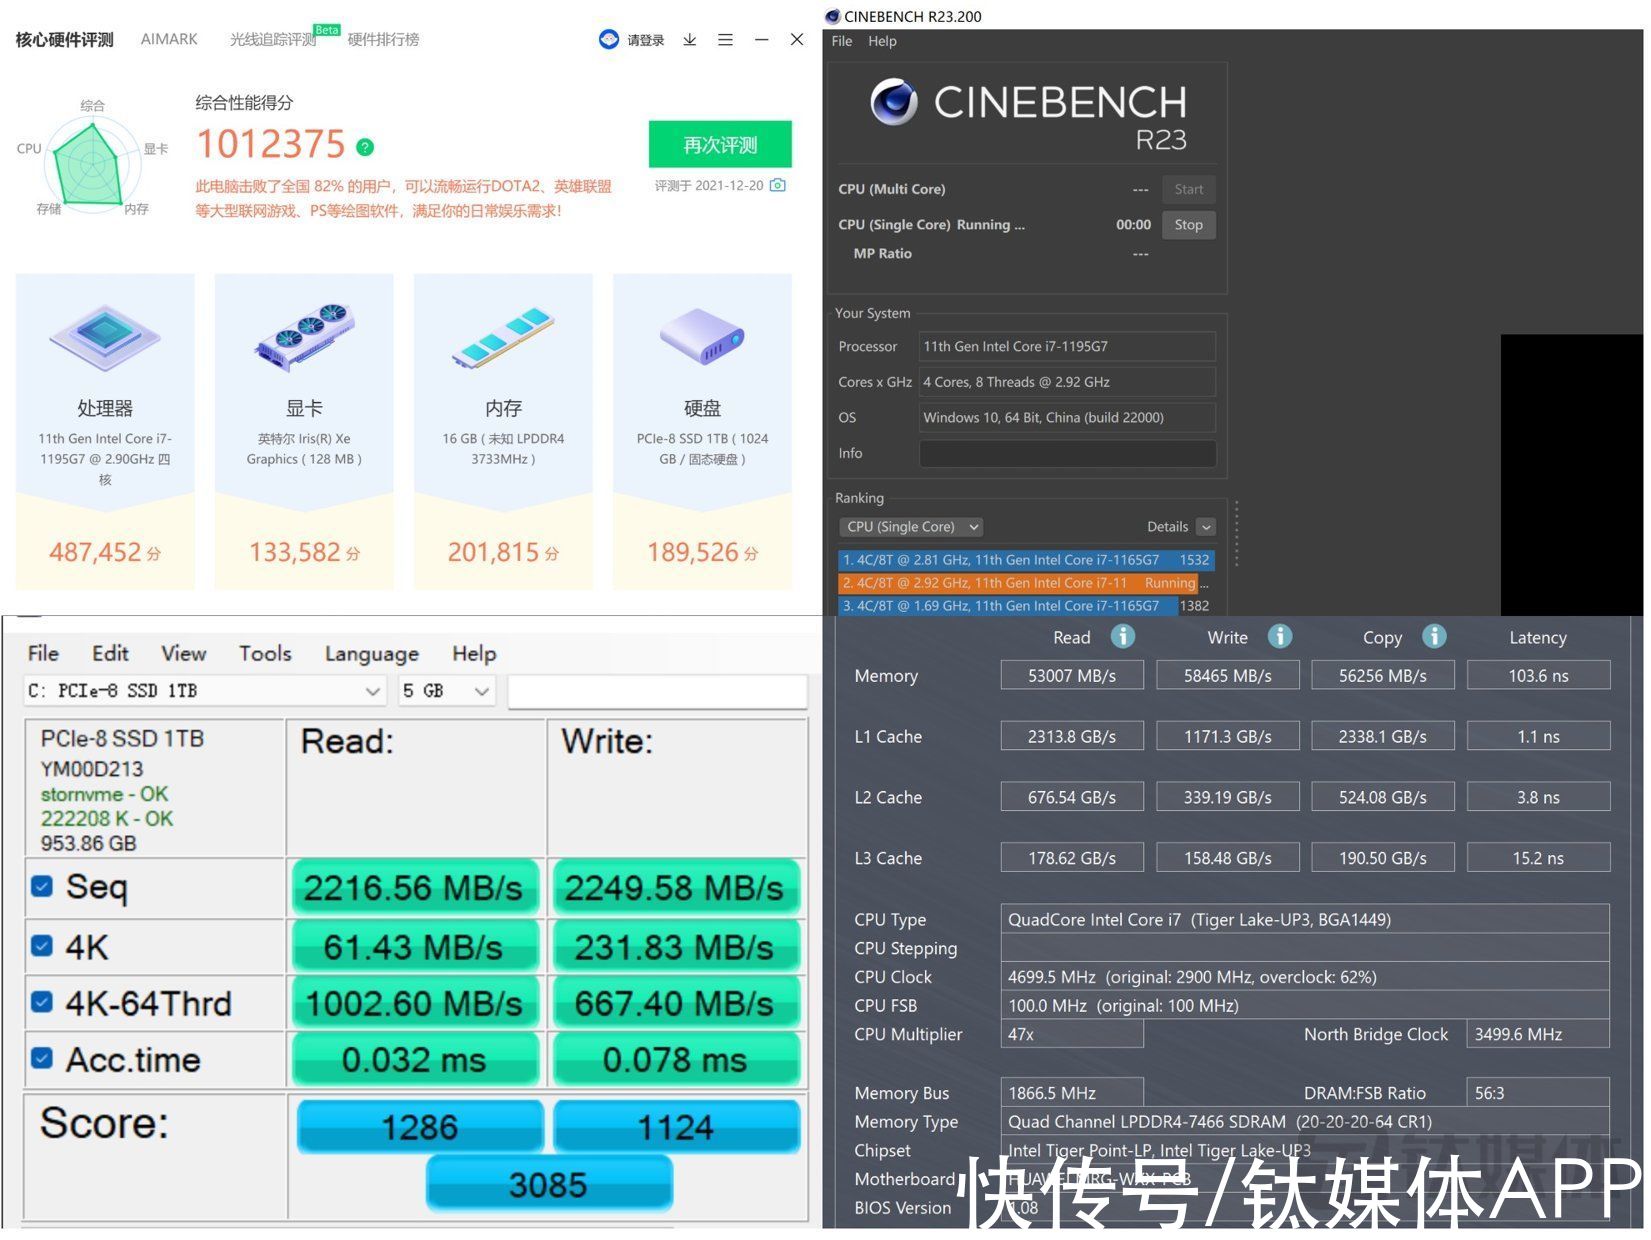Open the File menu in Cinebench
The height and width of the screenshot is (1240, 1651).
842,41
